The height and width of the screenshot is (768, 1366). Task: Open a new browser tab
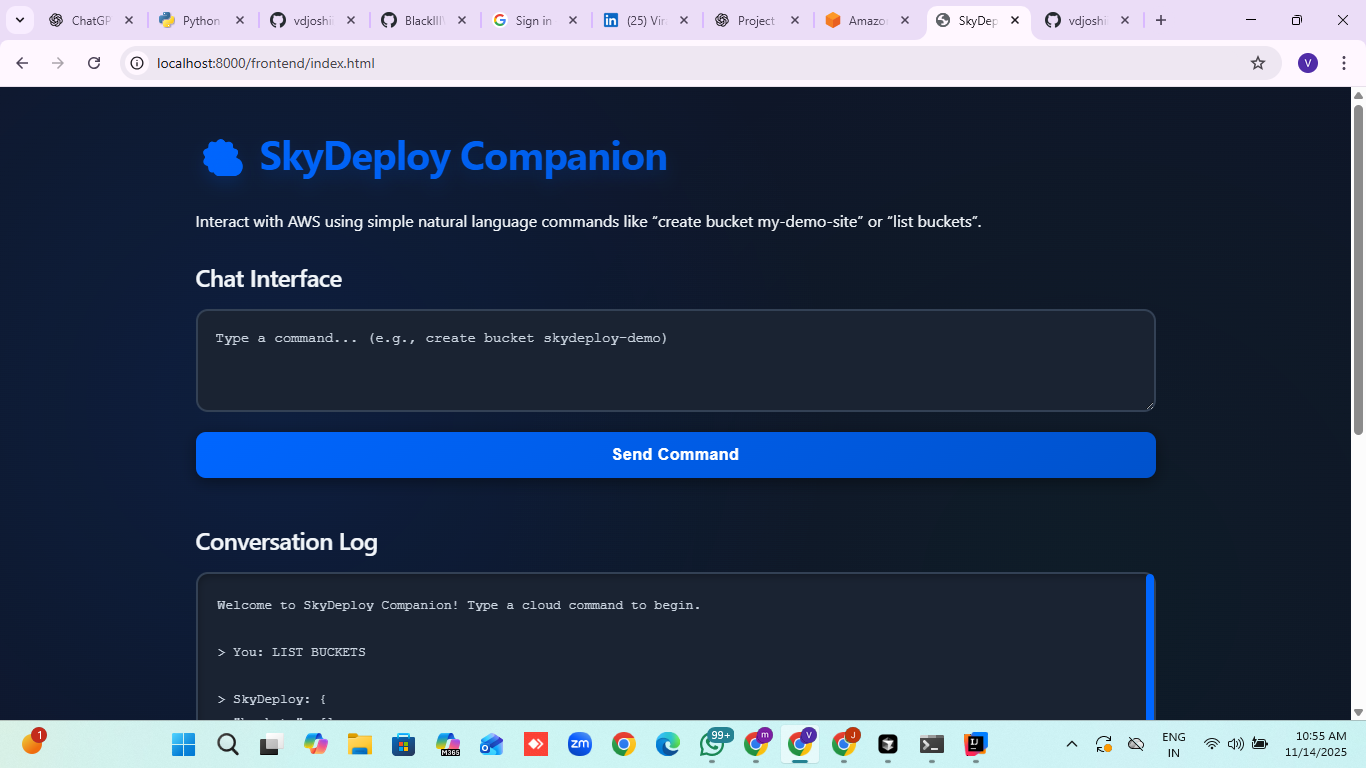point(1161,20)
